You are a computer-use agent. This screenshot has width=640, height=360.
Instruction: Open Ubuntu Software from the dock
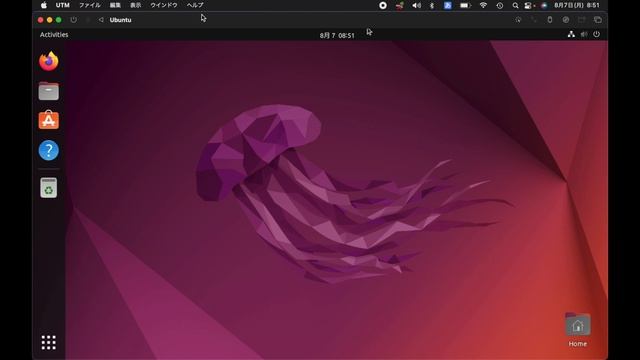(49, 120)
